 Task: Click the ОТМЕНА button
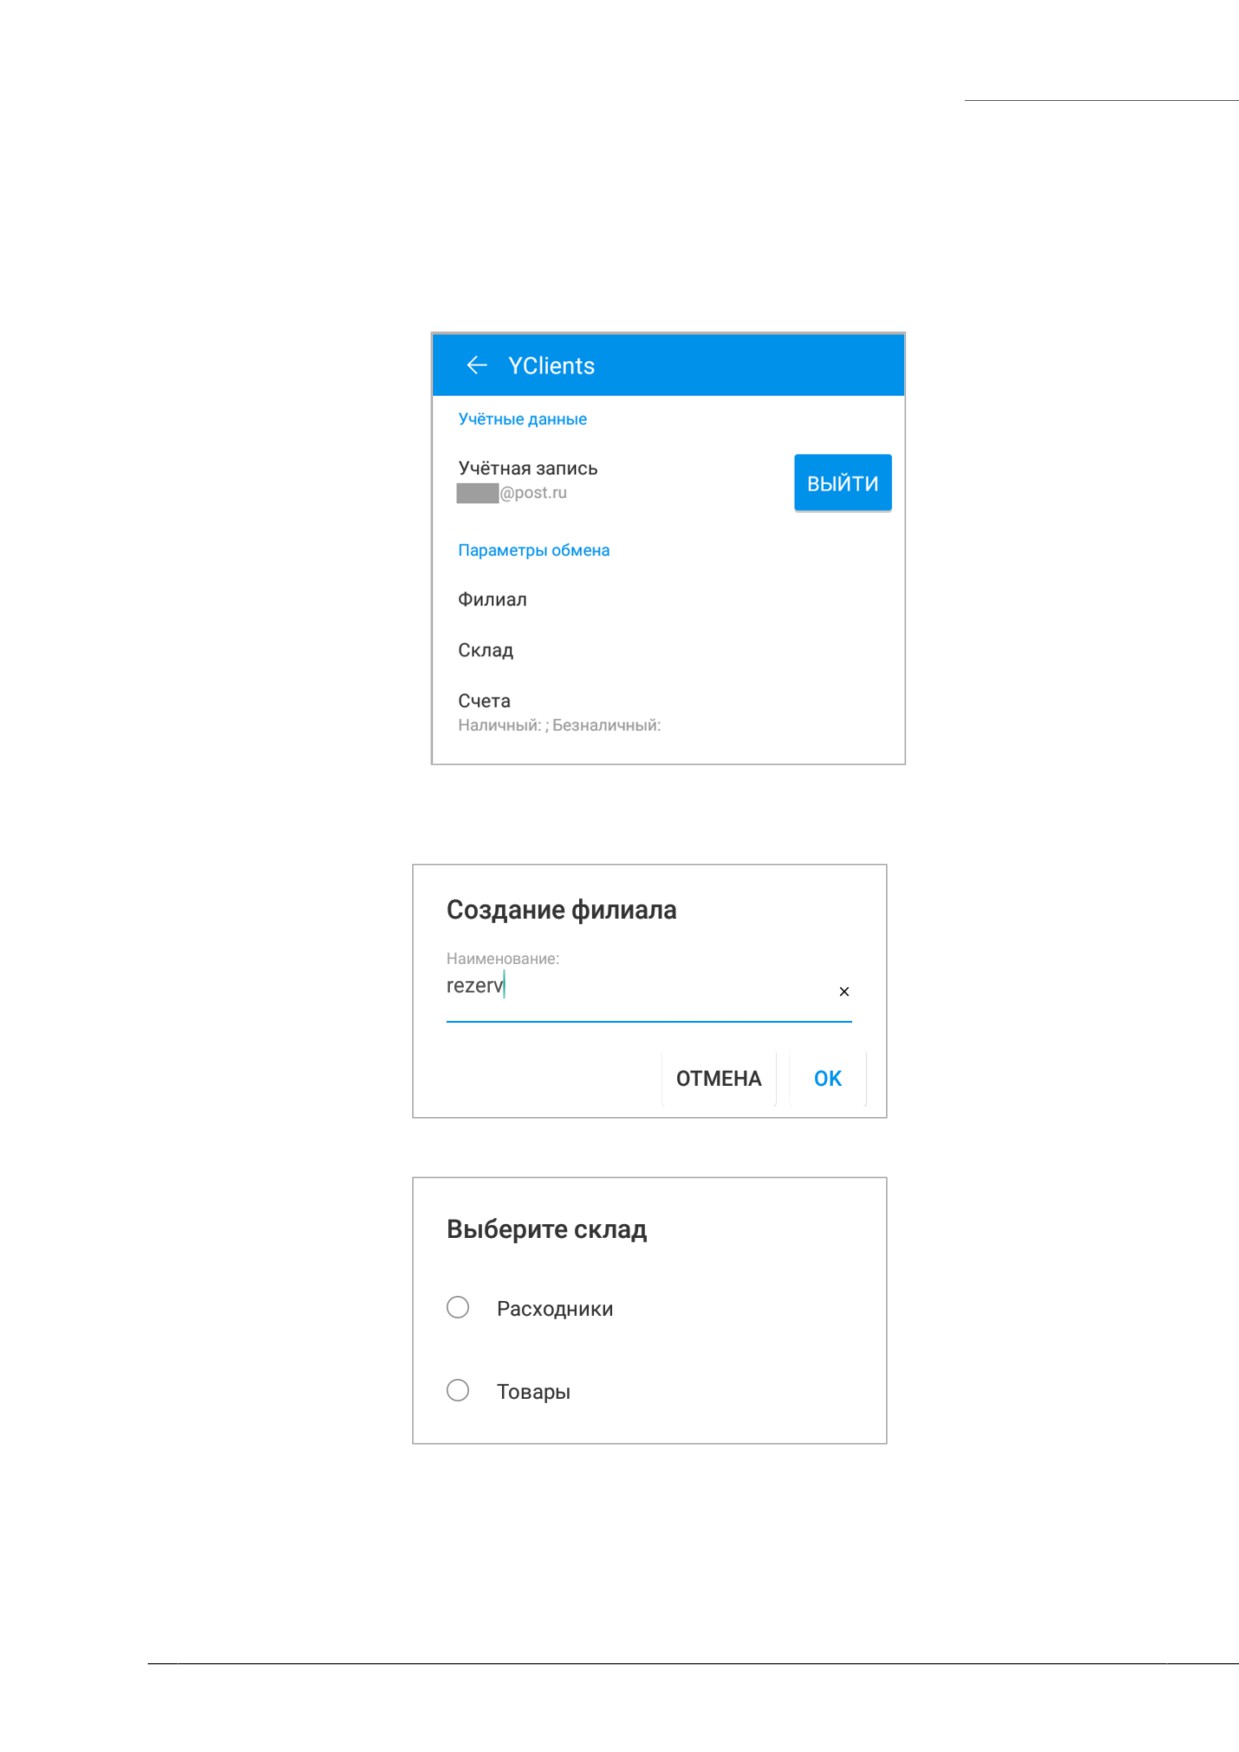point(719,1079)
